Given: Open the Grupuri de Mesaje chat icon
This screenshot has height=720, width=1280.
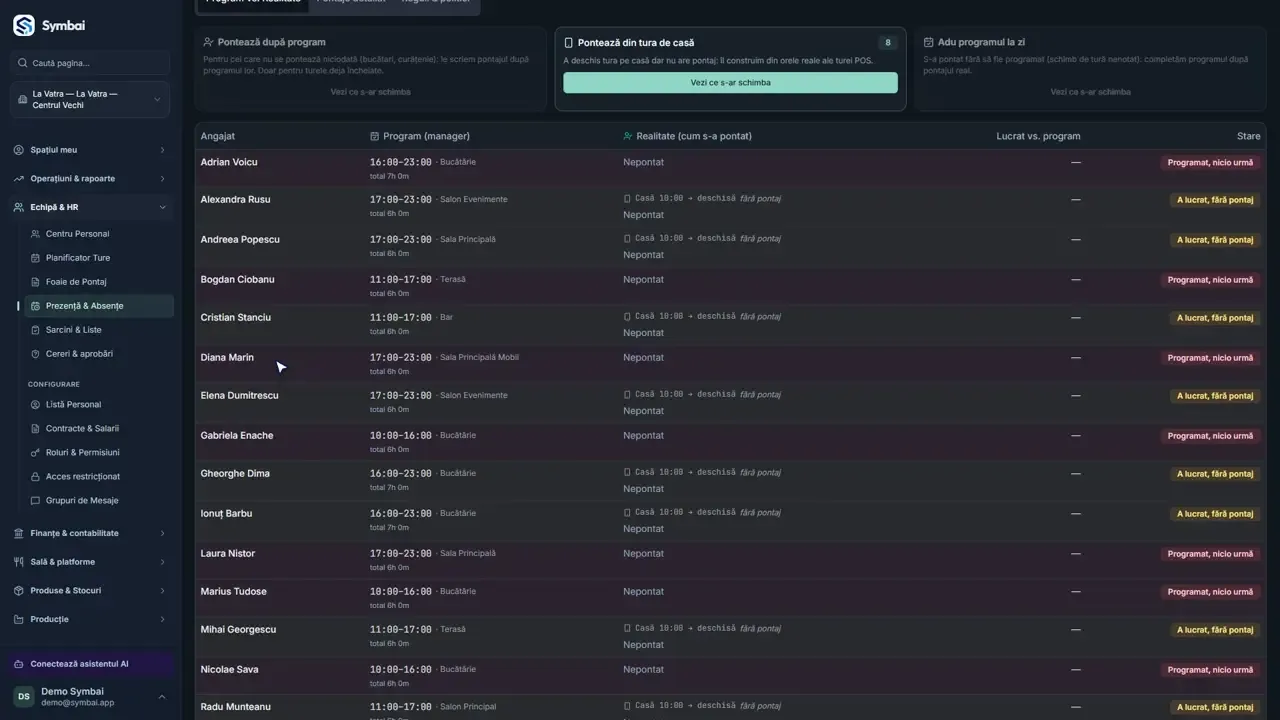Looking at the screenshot, I should coord(36,501).
